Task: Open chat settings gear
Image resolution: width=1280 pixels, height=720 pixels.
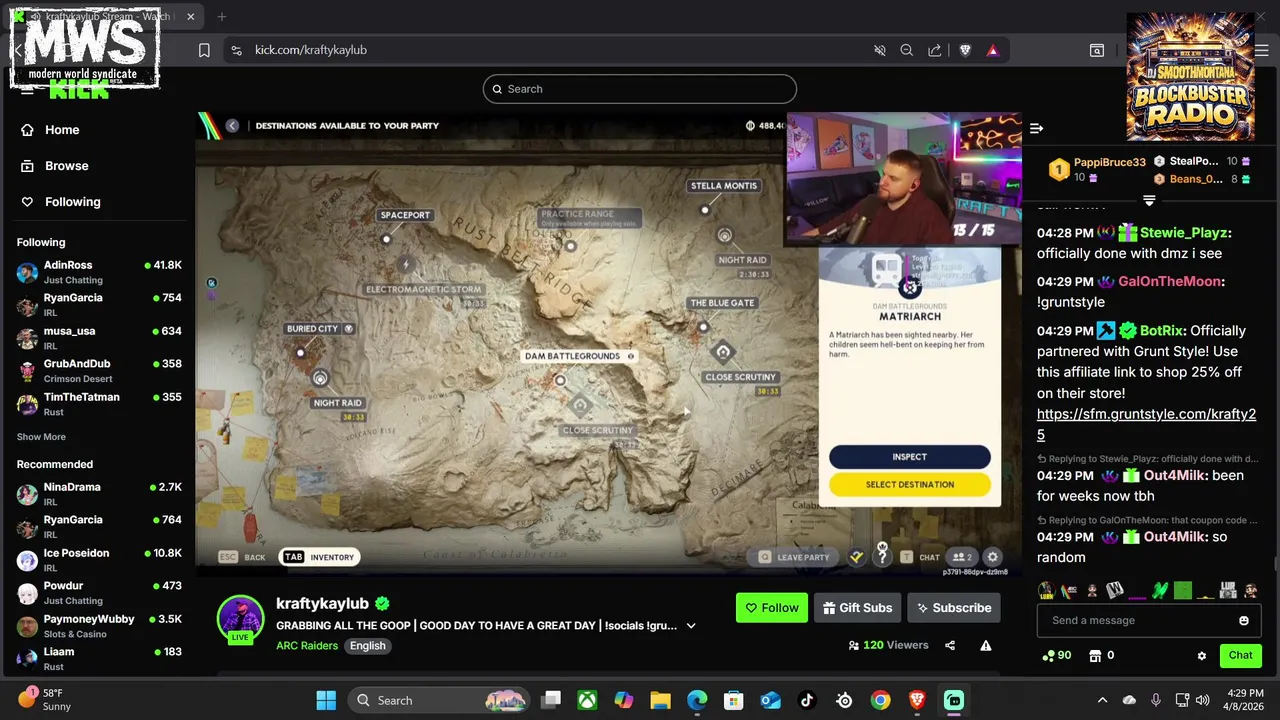Action: (1202, 656)
